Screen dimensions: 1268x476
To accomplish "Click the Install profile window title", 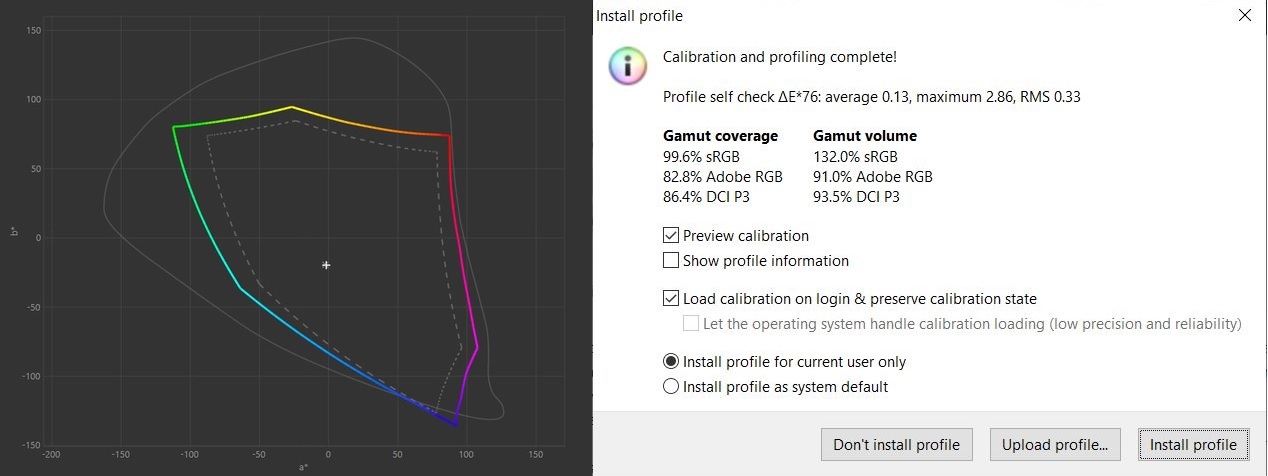I will (639, 16).
